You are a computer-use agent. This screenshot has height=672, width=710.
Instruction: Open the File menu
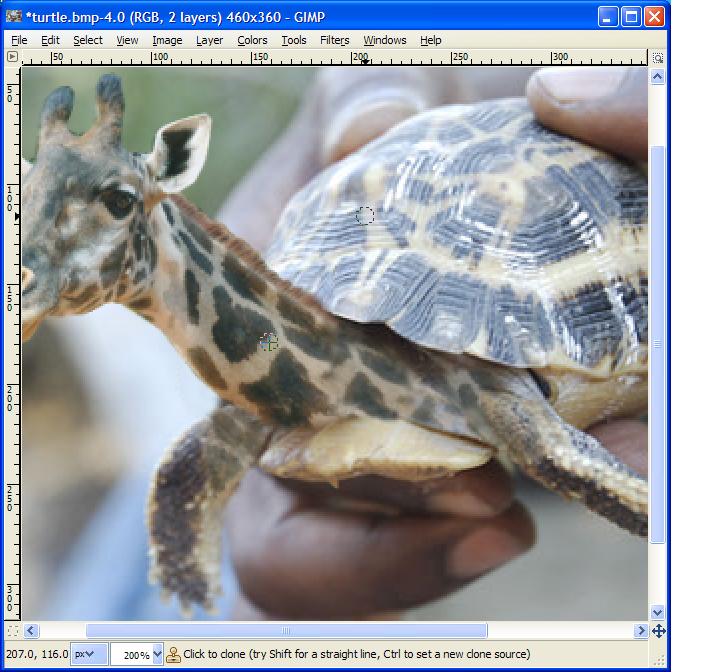[19, 40]
